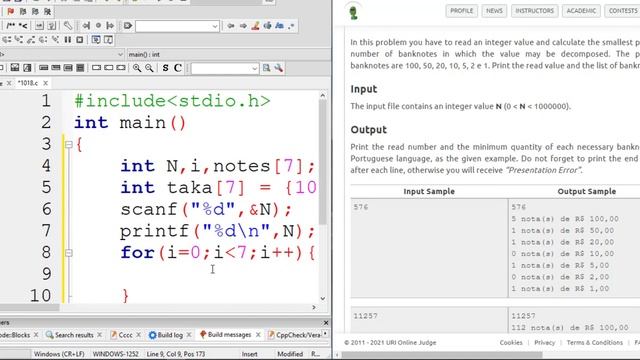
Task: Click the URI Online Judge logo
Action: click(x=353, y=12)
